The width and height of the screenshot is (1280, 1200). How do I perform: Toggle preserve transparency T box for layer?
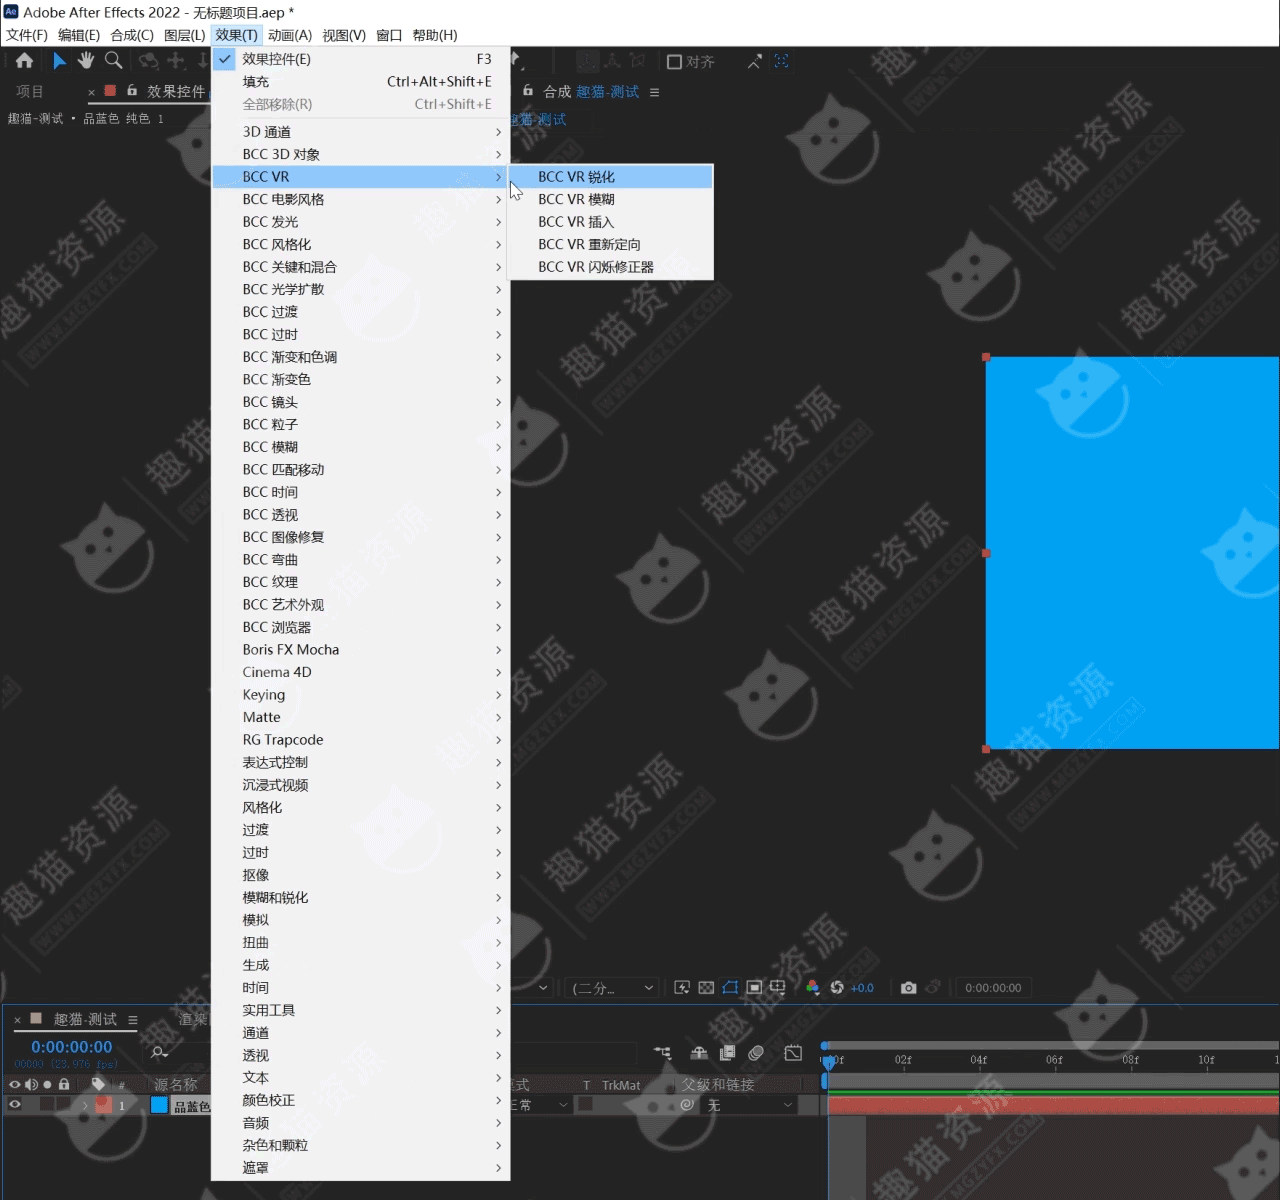pos(585,1104)
